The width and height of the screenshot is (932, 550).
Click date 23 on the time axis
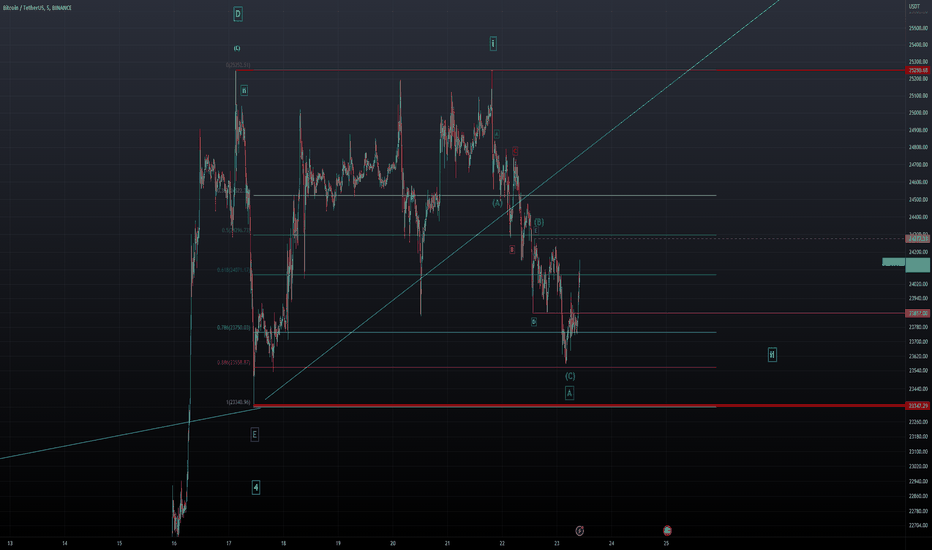(x=557, y=543)
